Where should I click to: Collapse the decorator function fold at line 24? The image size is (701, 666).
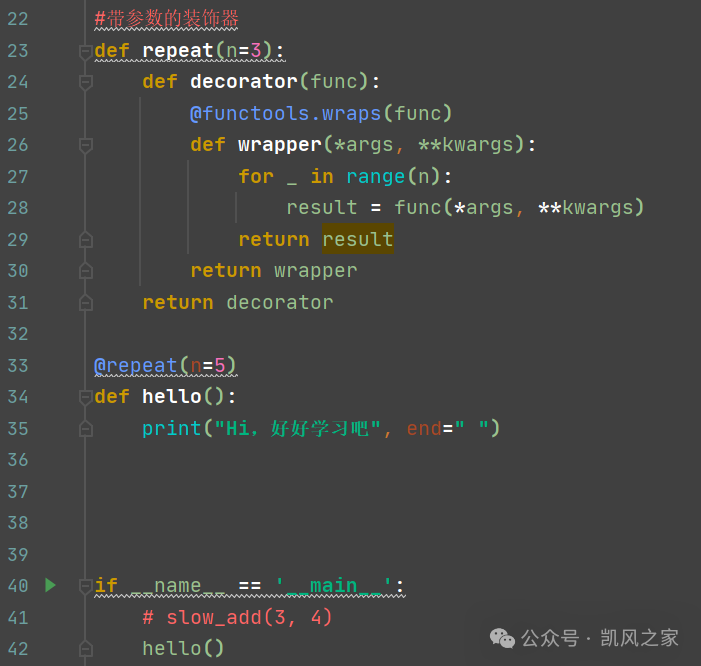click(85, 83)
